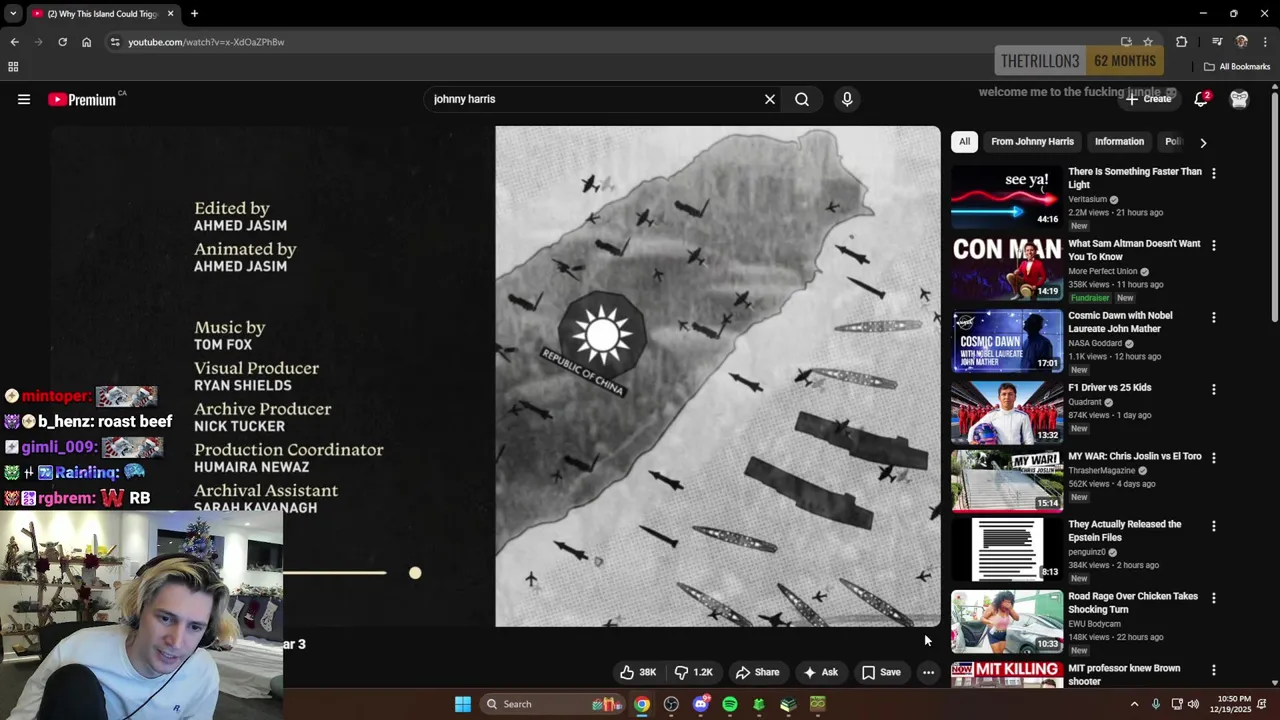Open All Bookmarks folder
The height and width of the screenshot is (720, 1280).
pos(1237,67)
